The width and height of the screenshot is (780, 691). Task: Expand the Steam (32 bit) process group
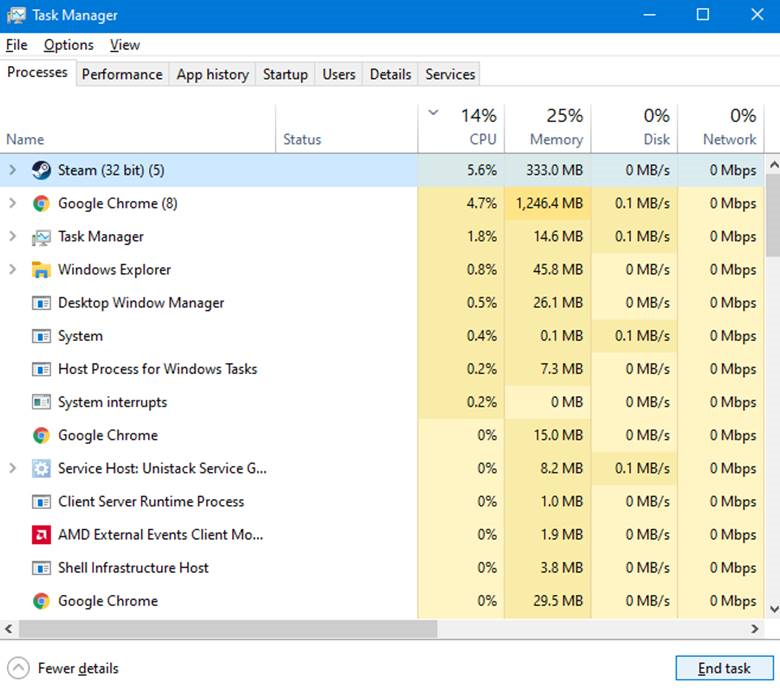tap(13, 170)
